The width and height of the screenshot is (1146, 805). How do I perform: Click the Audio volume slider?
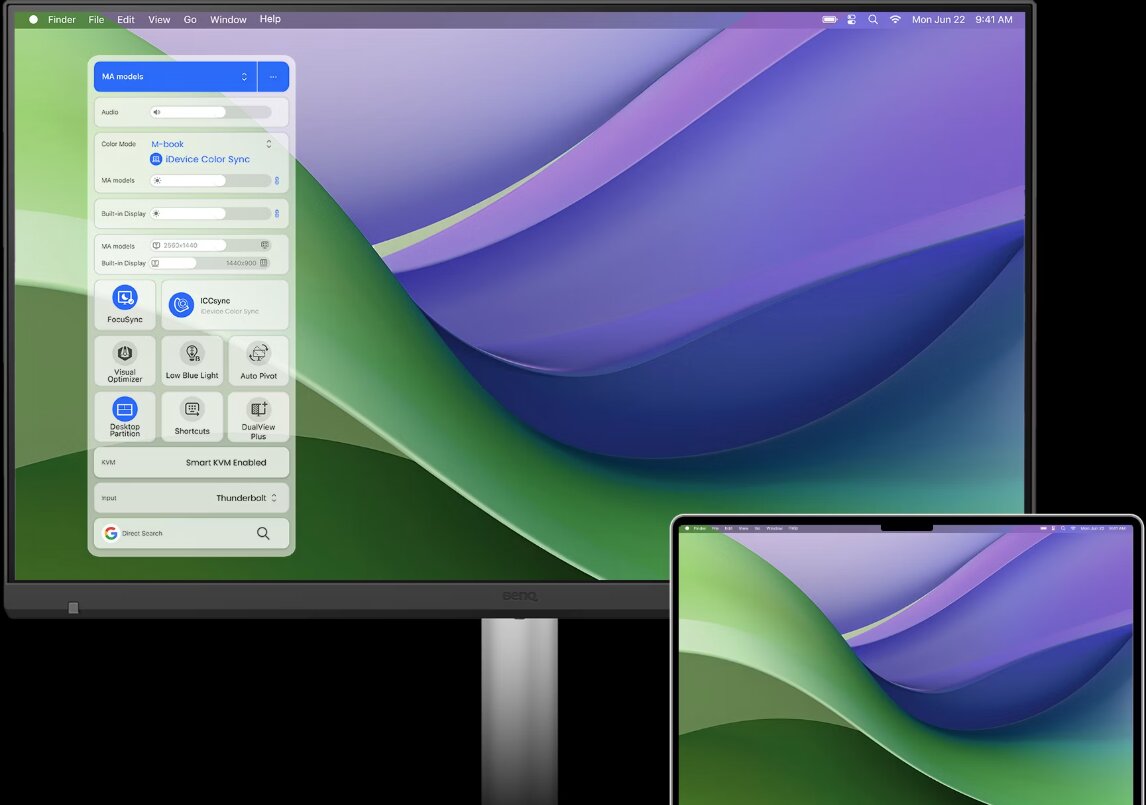[x=210, y=112]
